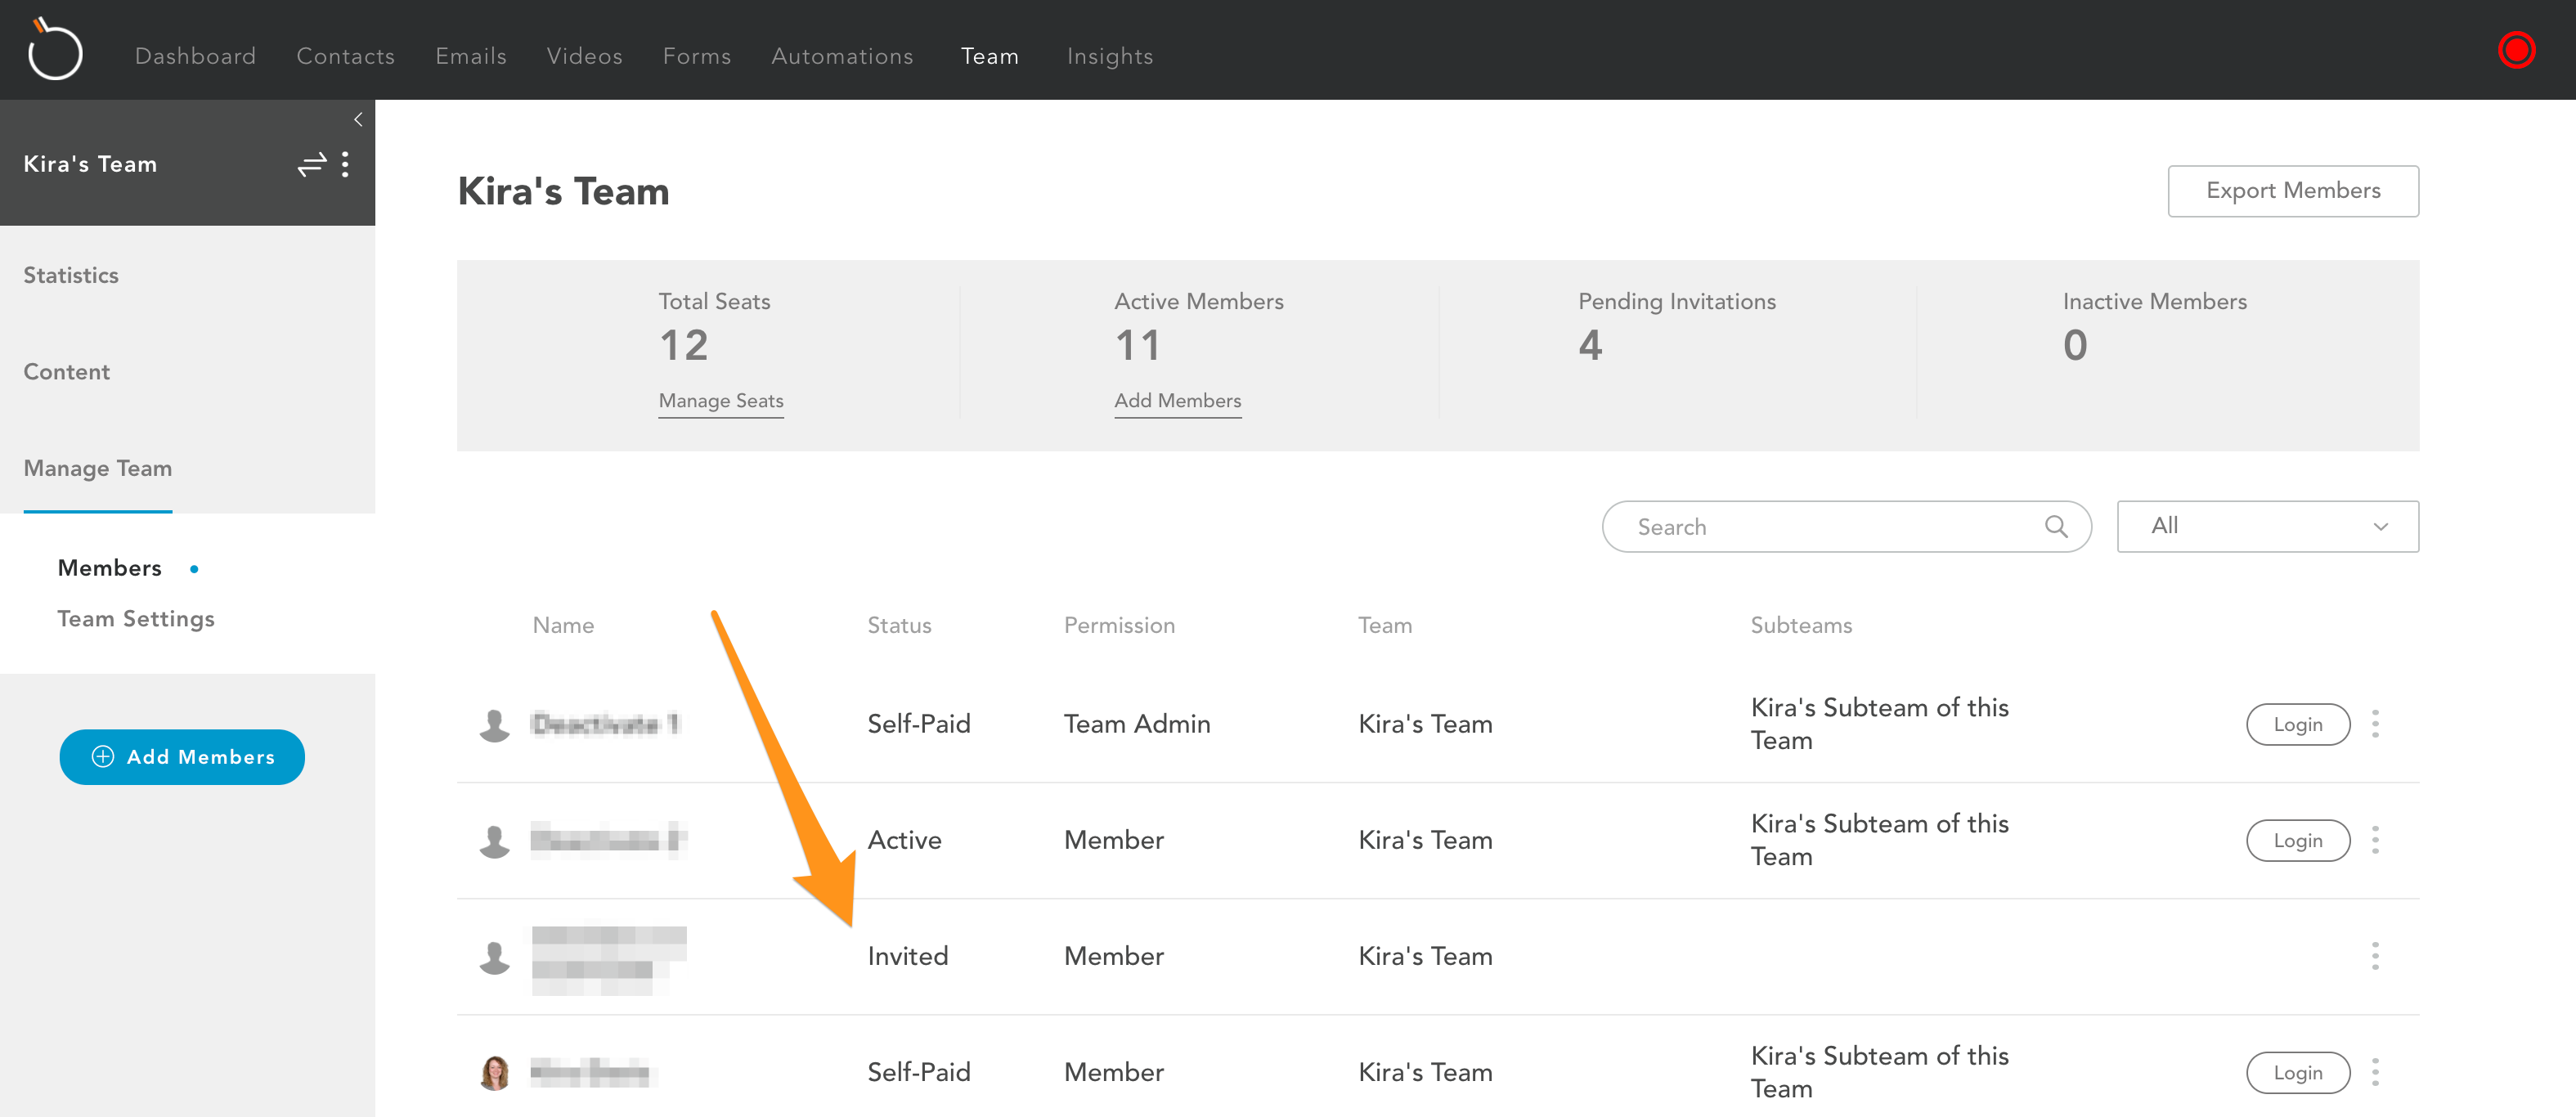Click the Active status cell
The width and height of the screenshot is (2576, 1117).
(904, 840)
